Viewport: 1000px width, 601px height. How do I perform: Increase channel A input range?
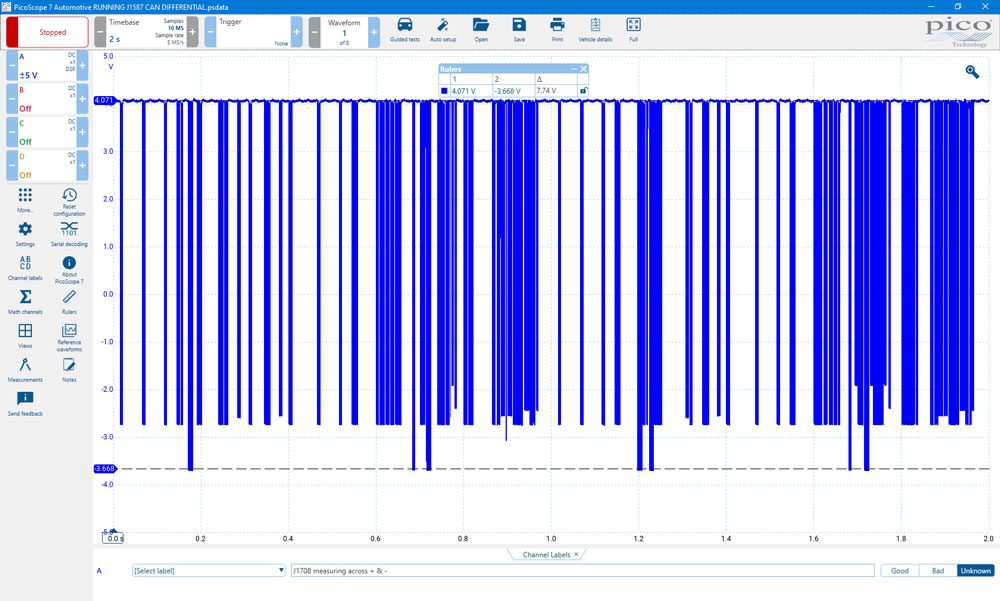[x=82, y=66]
